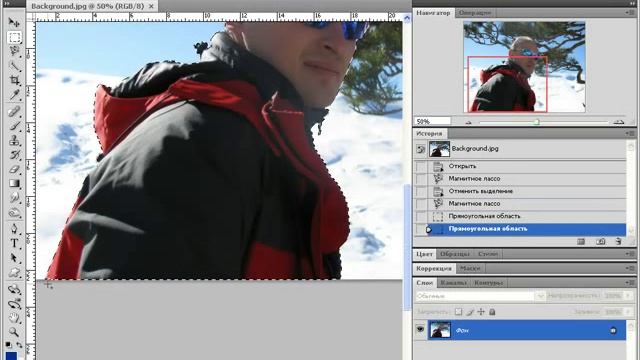Switch to the Операции tab

(x=474, y=13)
